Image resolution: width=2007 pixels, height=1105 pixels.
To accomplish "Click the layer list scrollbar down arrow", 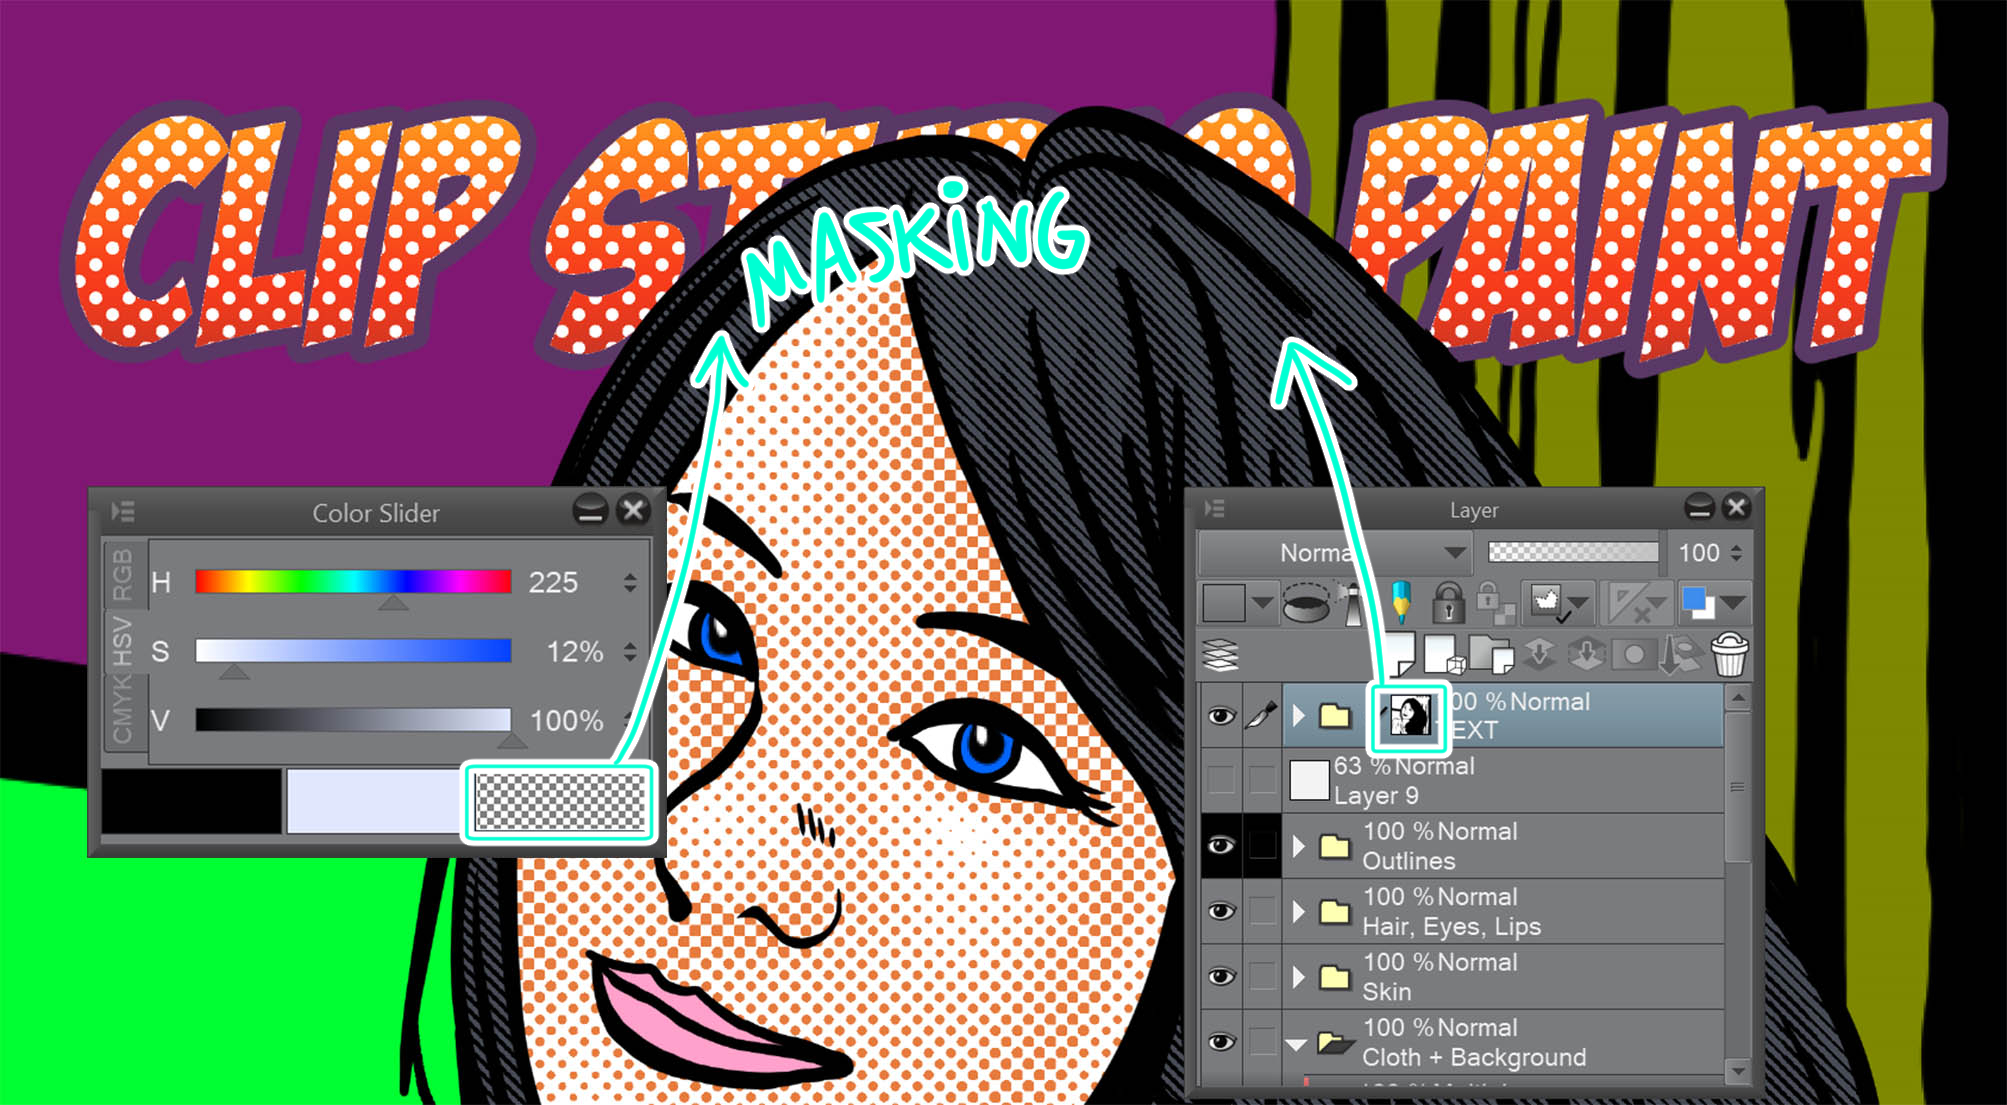I will [1738, 1071].
